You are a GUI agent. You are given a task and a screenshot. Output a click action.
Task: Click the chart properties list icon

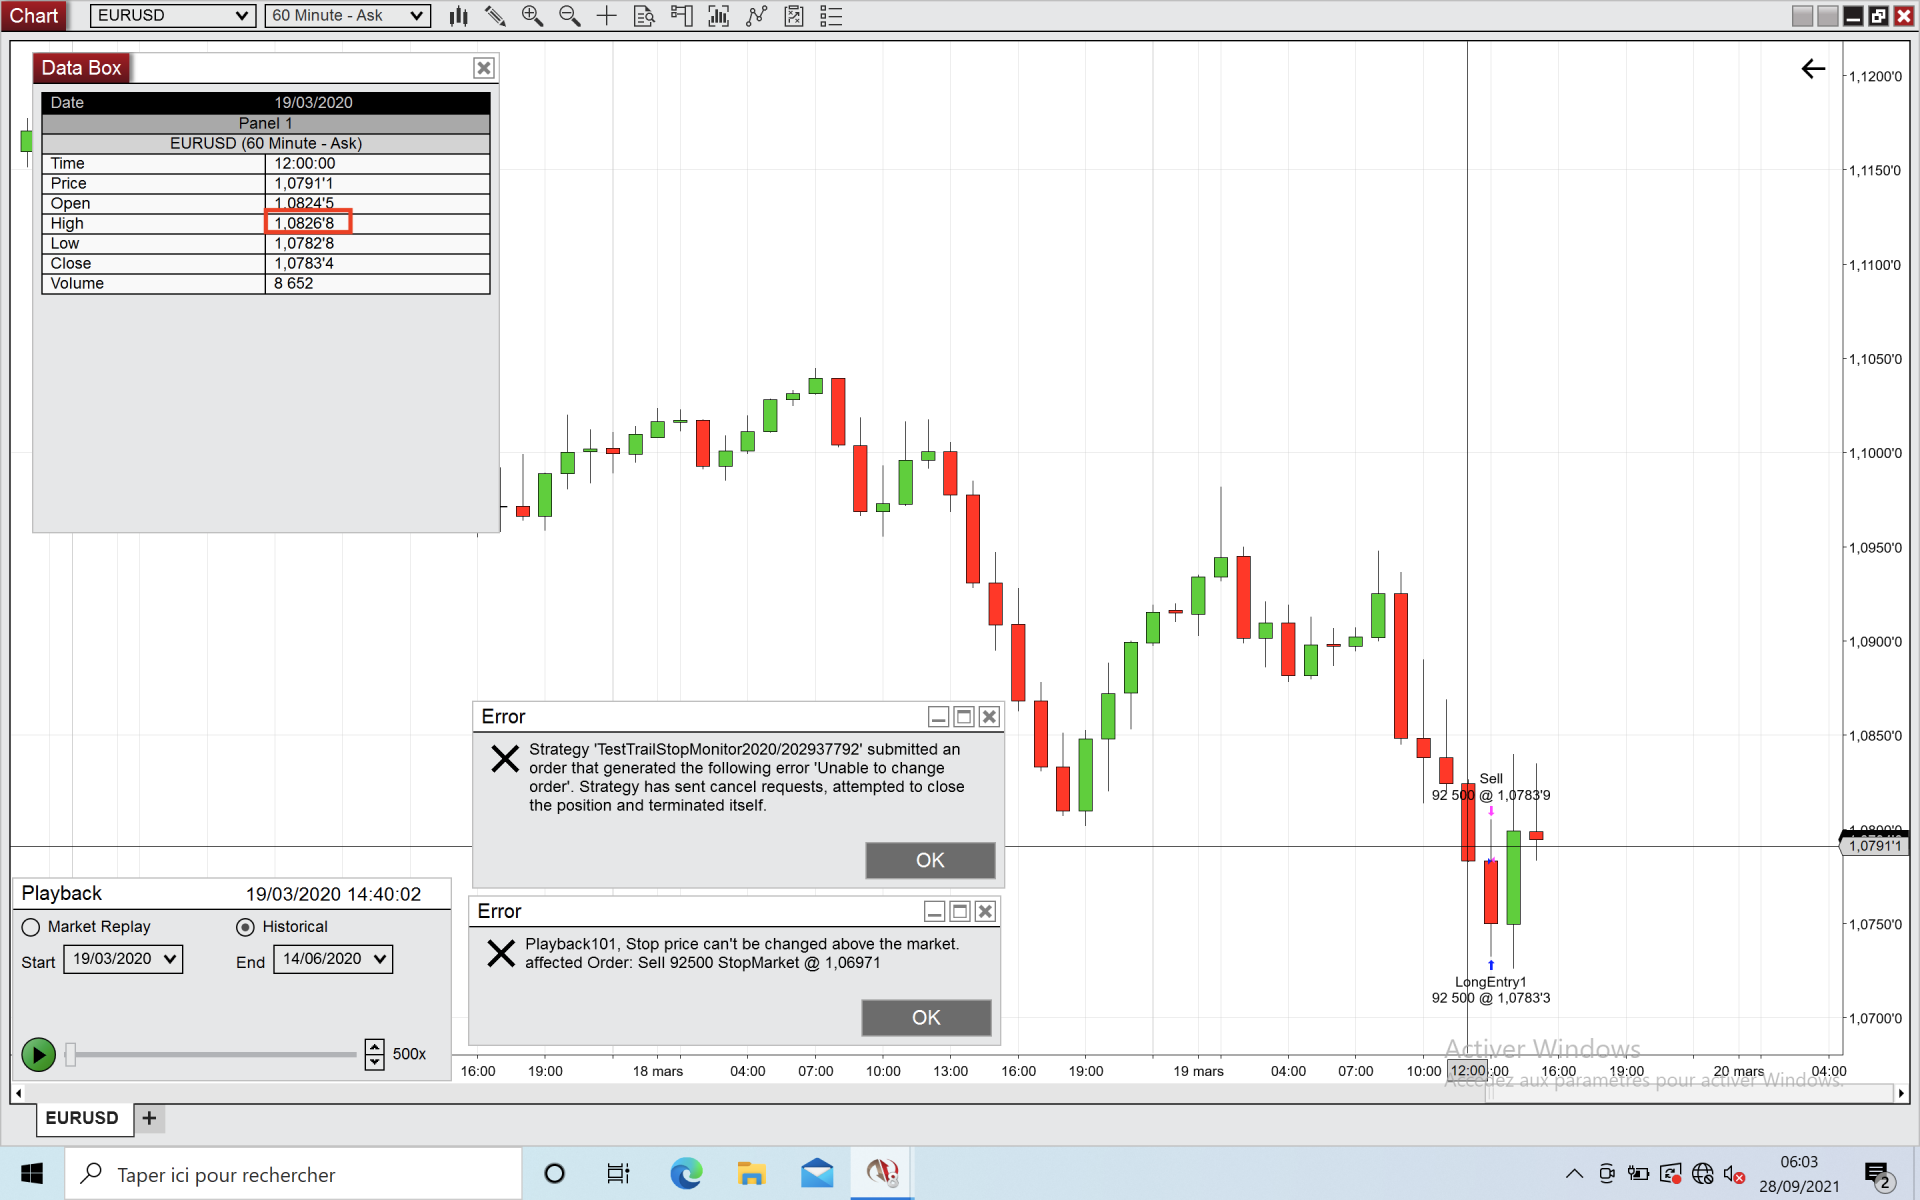(831, 16)
